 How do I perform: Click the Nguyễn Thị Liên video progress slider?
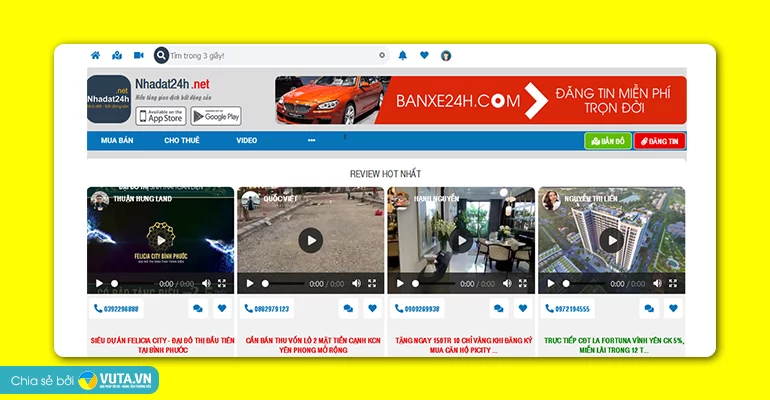(584, 284)
